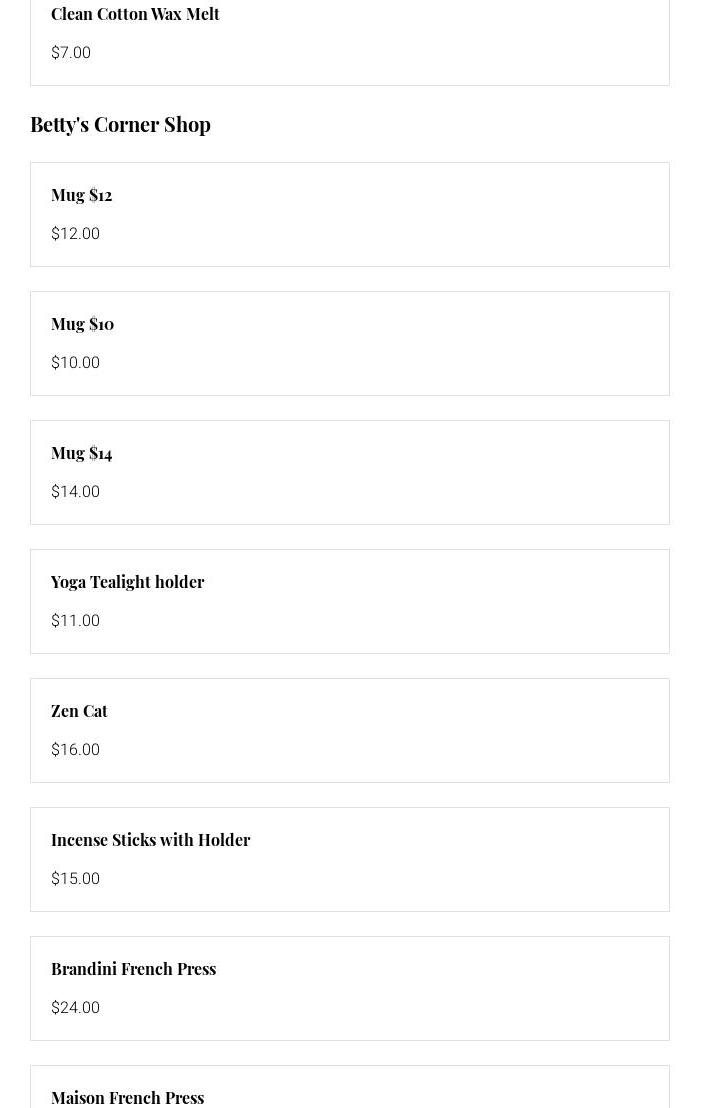Click the $10.00 price text
705x1108 pixels.
pyautogui.click(x=75, y=363)
